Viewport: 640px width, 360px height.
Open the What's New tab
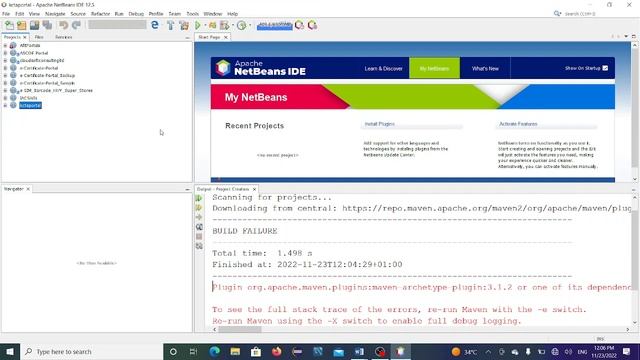485,68
